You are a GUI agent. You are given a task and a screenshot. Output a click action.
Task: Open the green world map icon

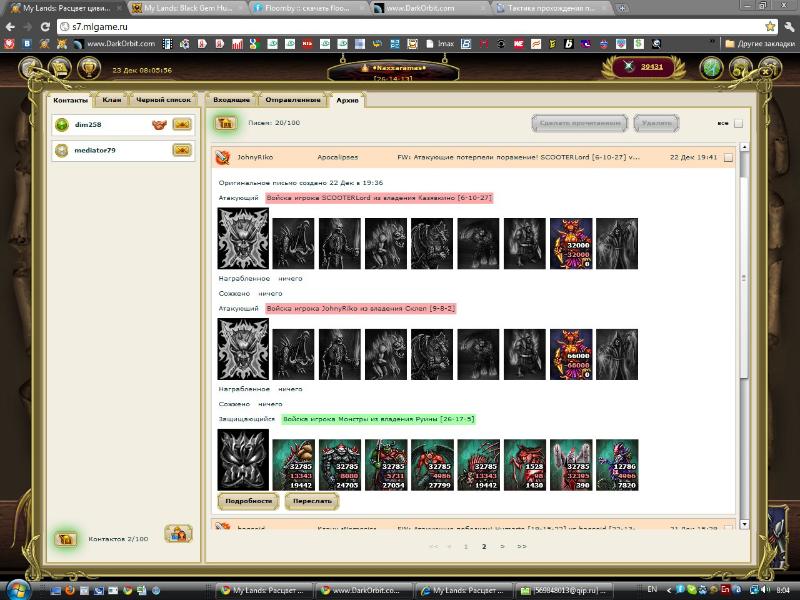pyautogui.click(x=711, y=68)
